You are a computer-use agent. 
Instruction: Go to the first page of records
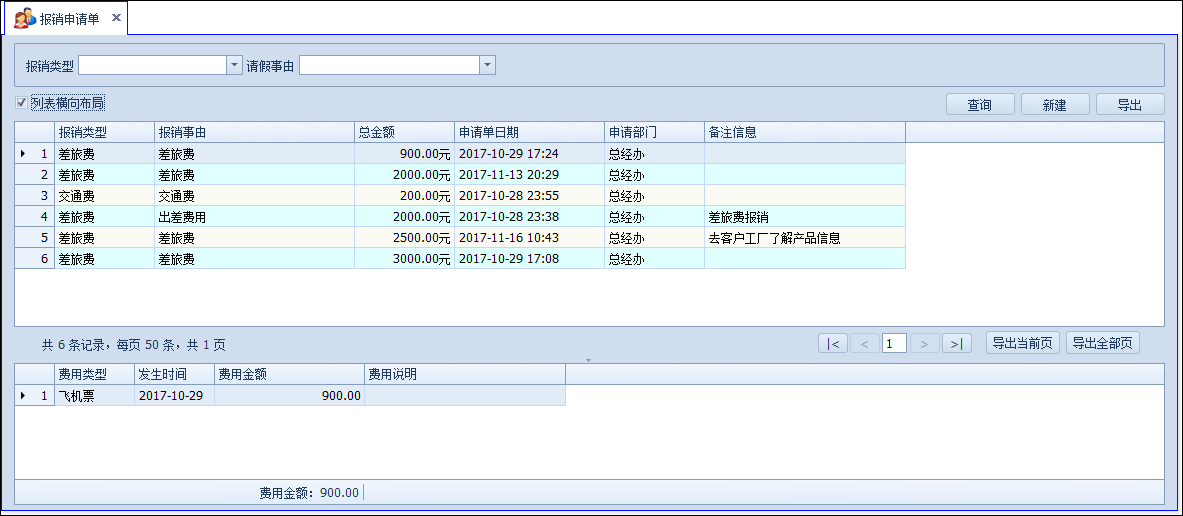tap(833, 344)
